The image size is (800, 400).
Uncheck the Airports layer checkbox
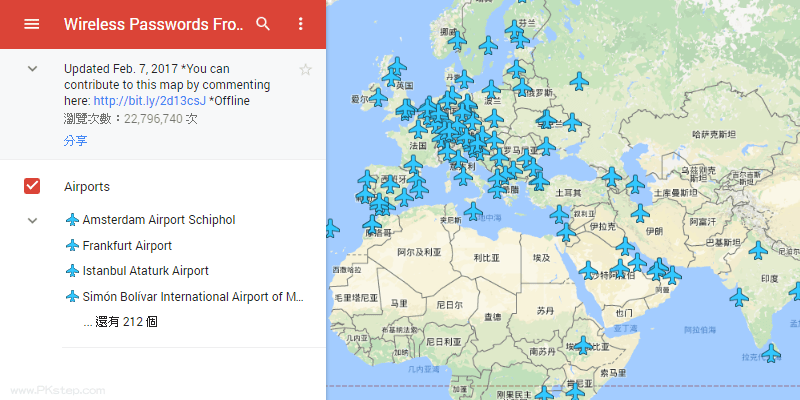pyautogui.click(x=32, y=186)
